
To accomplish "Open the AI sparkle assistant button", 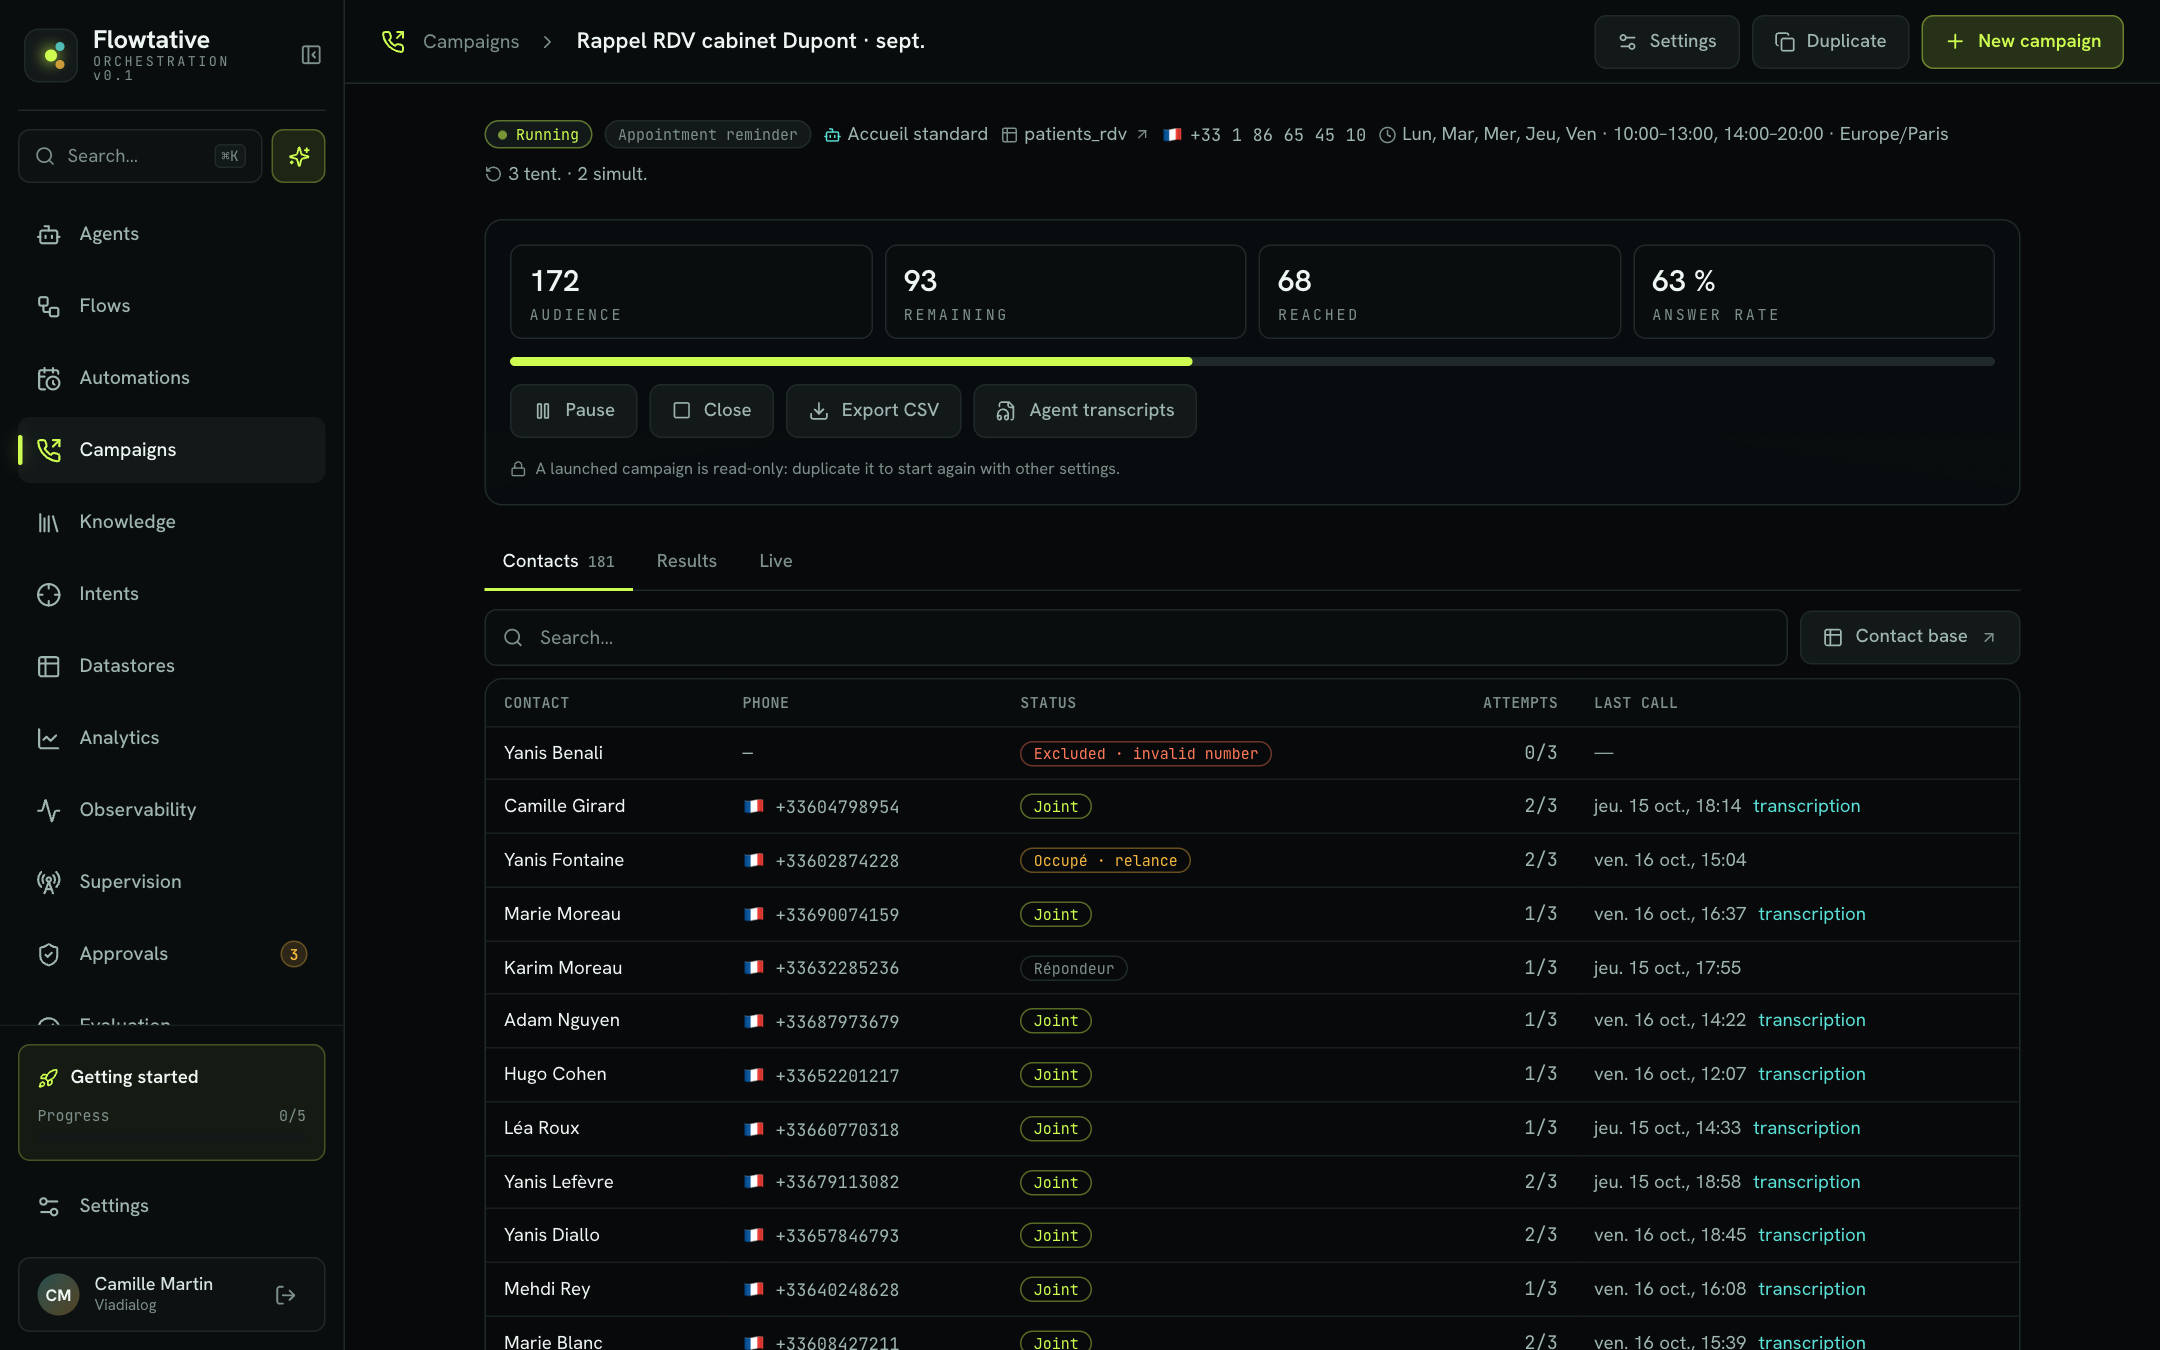I will (298, 156).
